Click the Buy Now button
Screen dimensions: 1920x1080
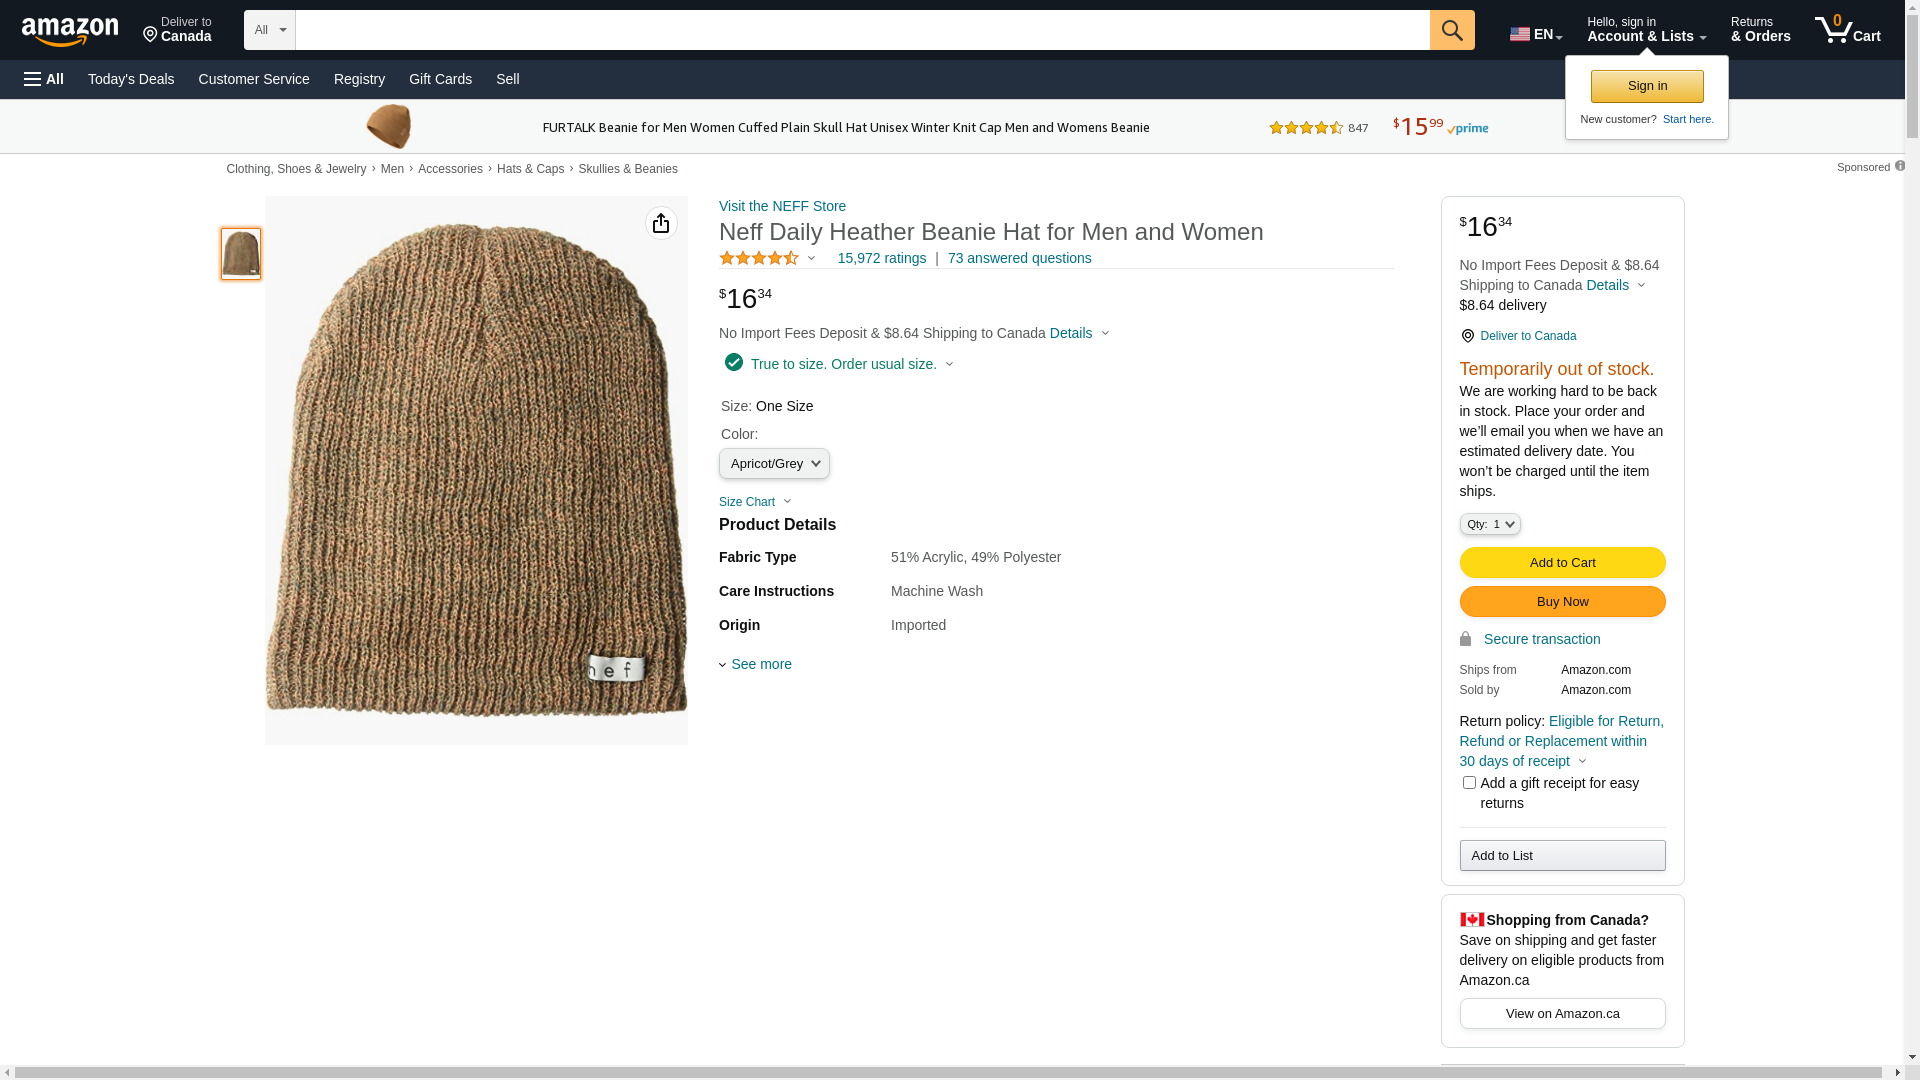tap(1562, 601)
